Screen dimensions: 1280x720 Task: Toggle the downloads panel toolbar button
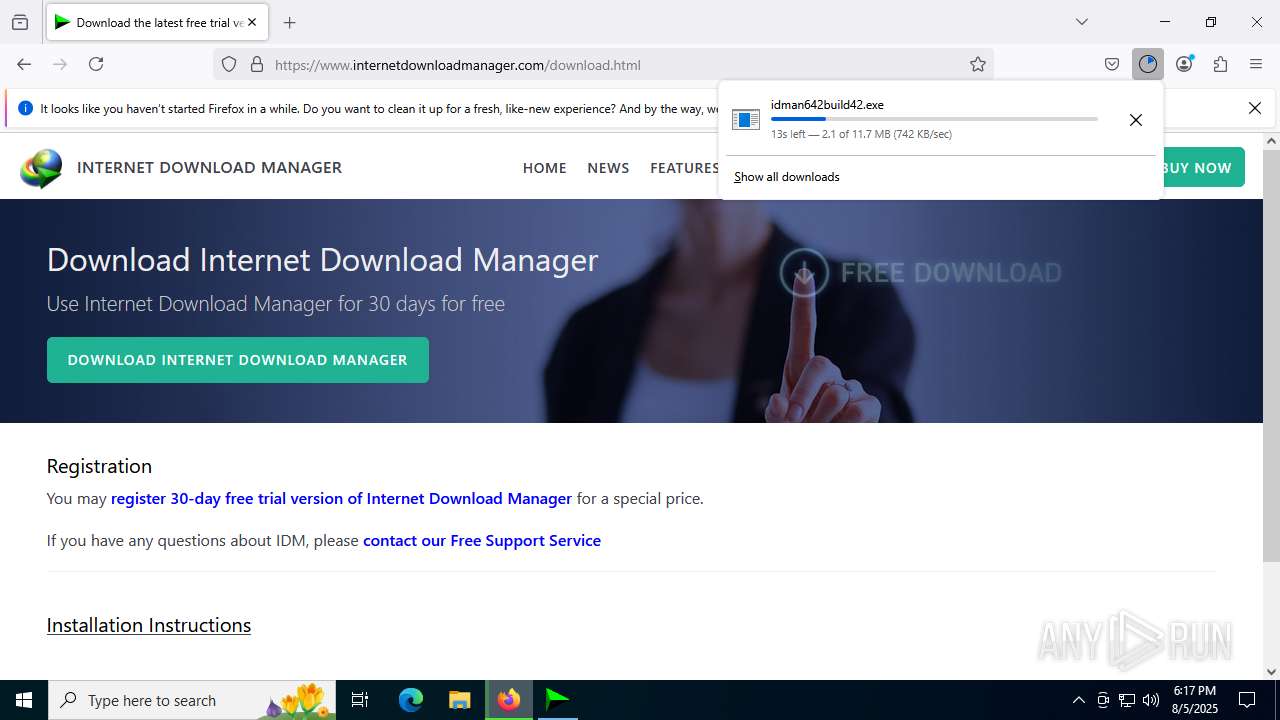point(1148,64)
